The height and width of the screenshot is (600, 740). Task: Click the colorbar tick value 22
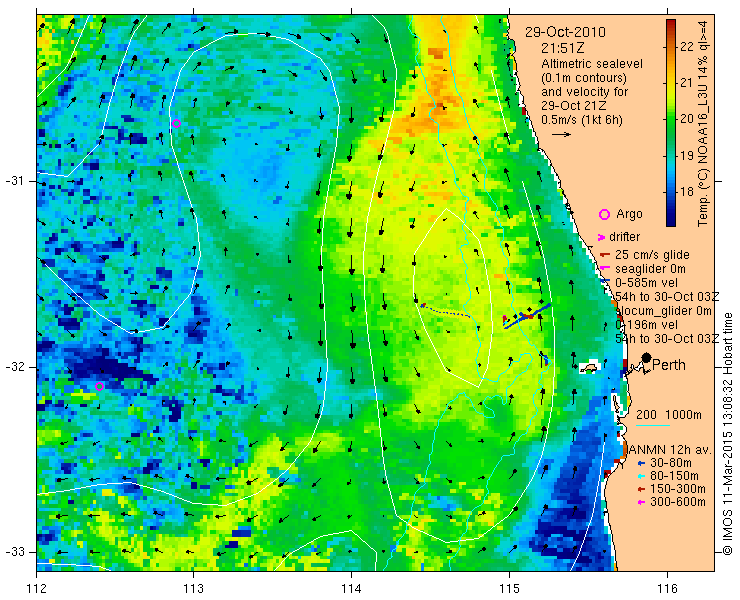click(x=687, y=46)
